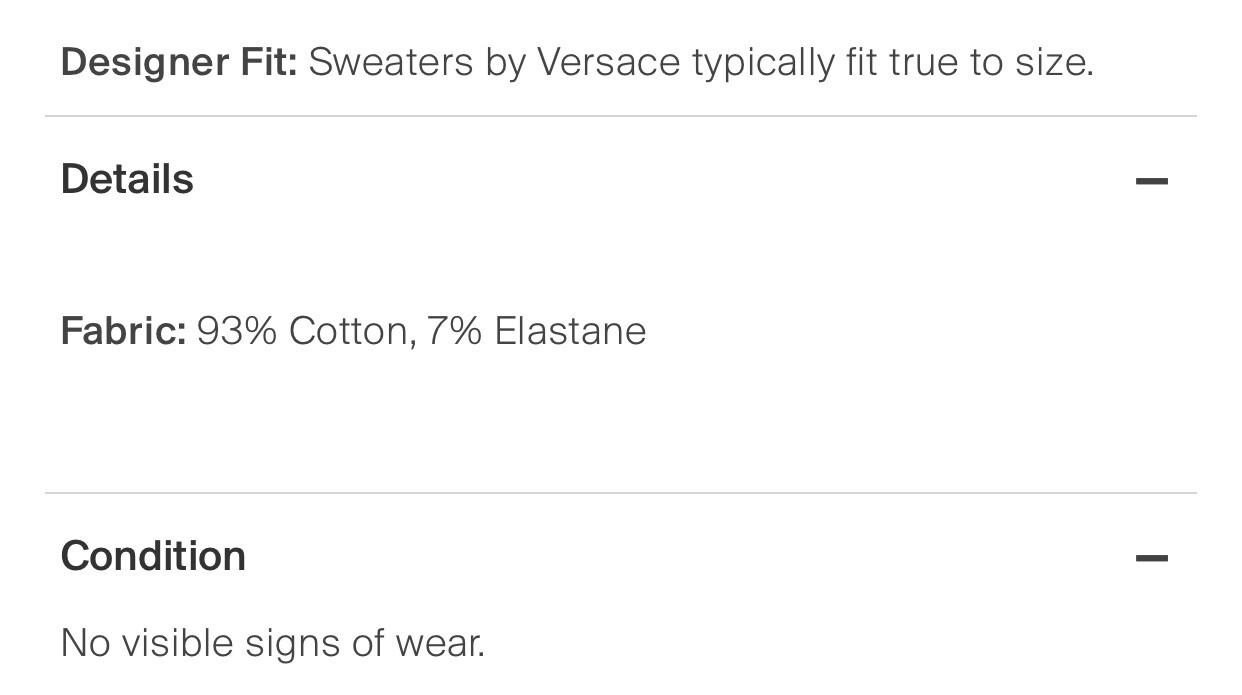This screenshot has width=1242, height=695.
Task: Click the divider line above Details
Action: click(x=620, y=116)
